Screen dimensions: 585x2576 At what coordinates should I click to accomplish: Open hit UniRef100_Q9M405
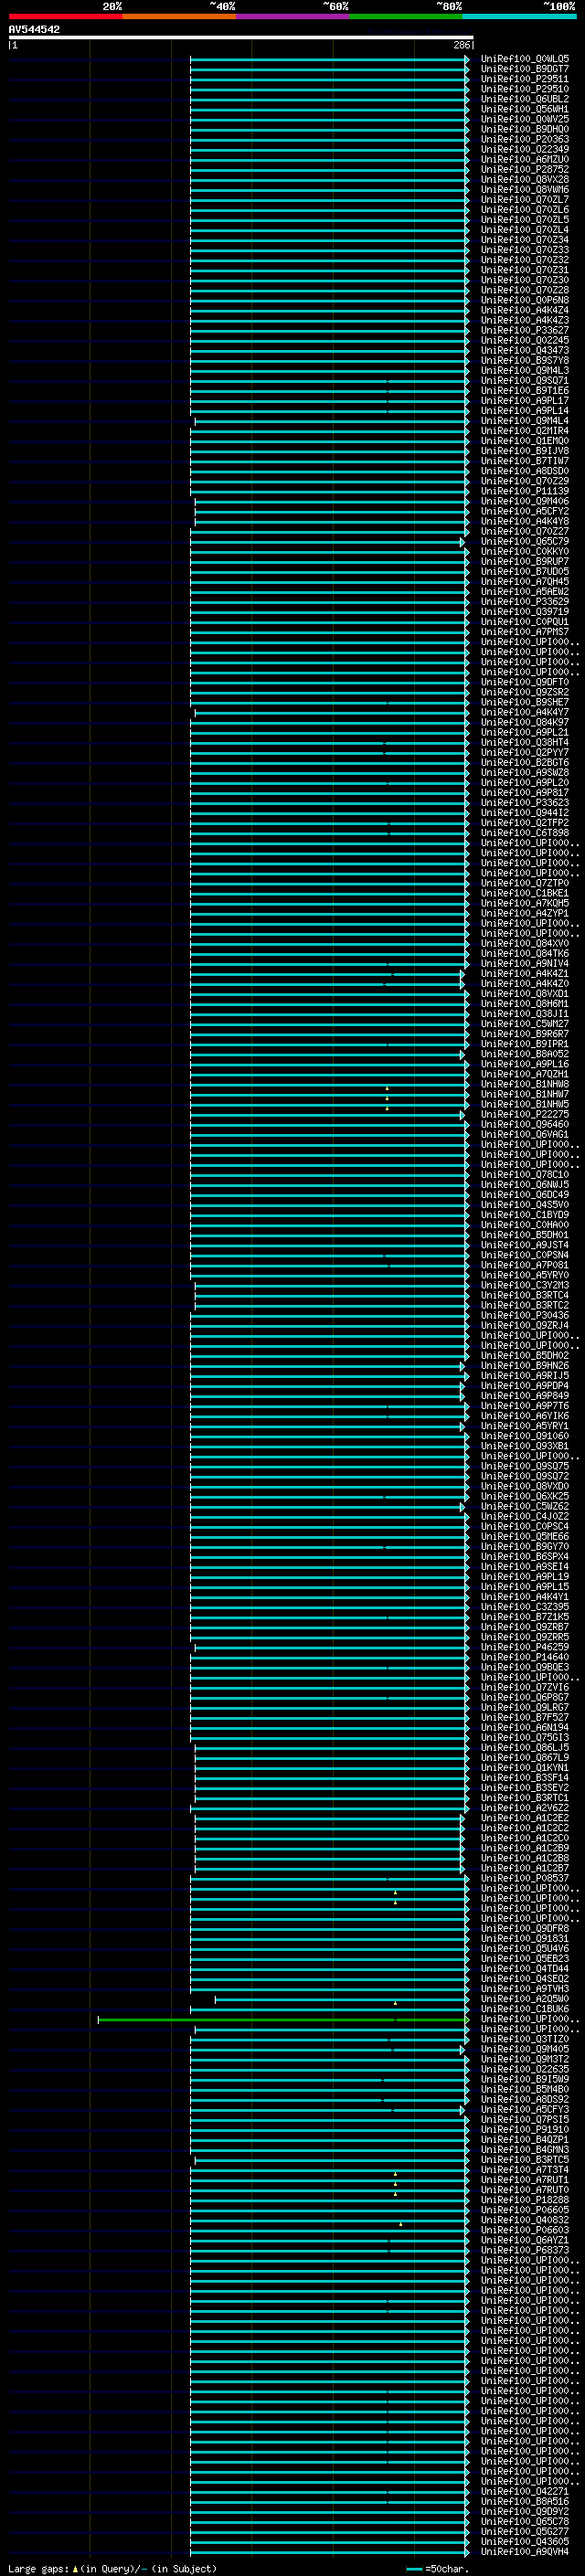pyautogui.click(x=525, y=2049)
